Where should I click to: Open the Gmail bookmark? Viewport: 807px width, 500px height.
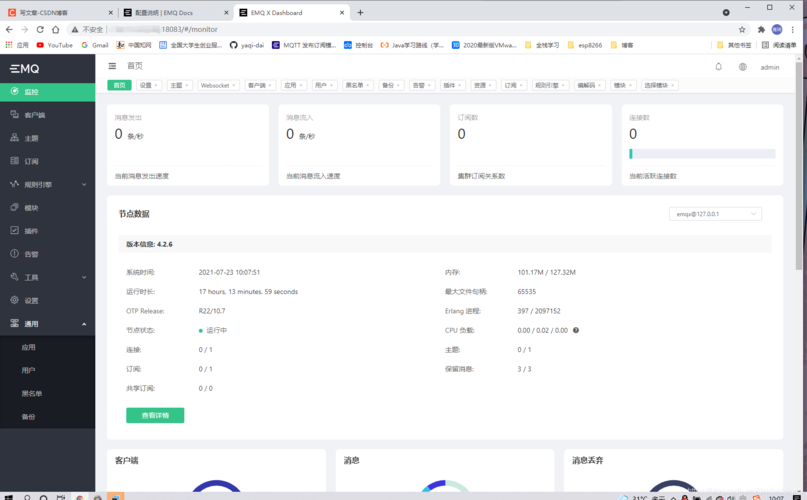point(95,45)
